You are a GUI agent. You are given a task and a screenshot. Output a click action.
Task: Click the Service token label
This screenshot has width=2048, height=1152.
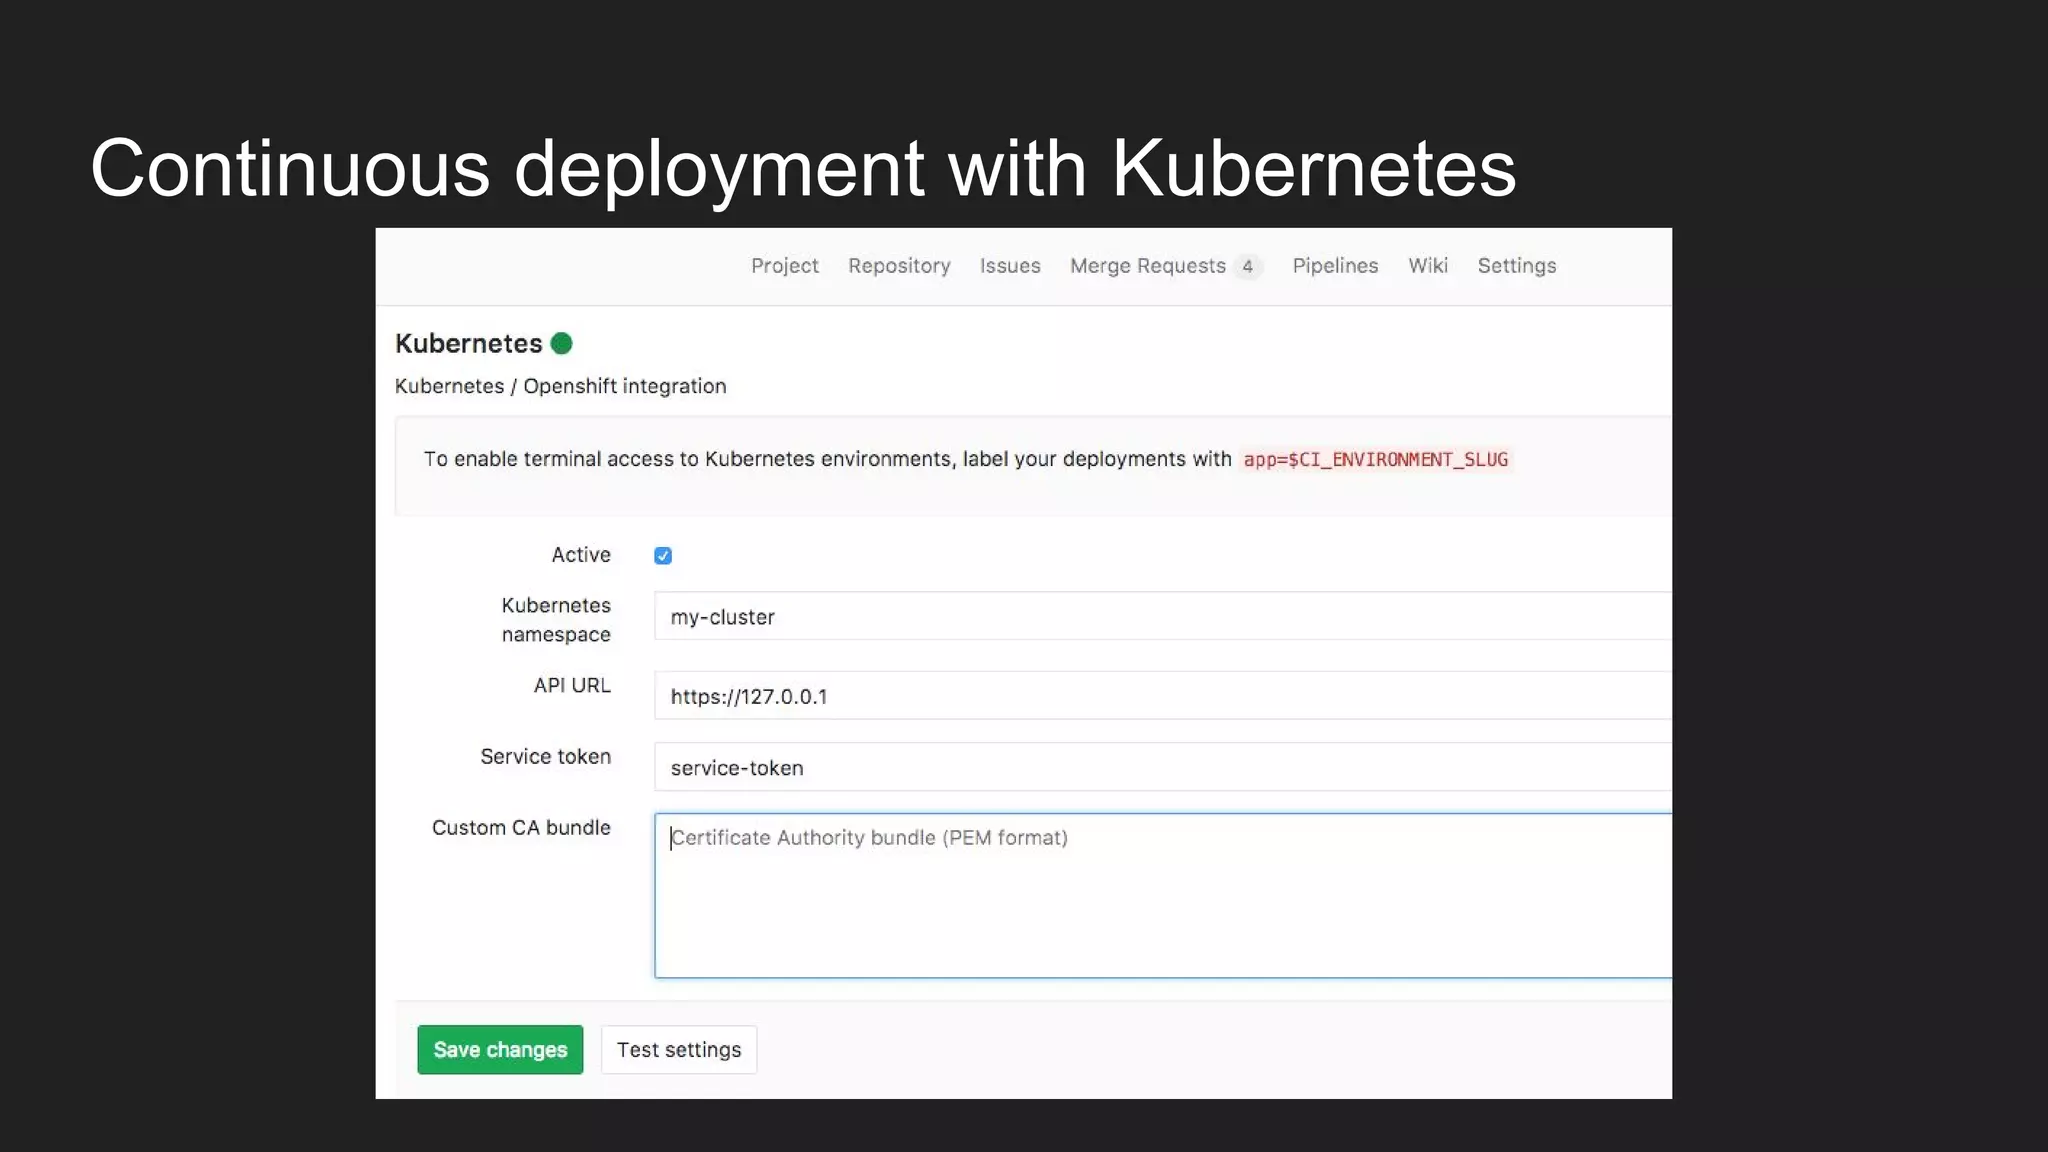(x=545, y=757)
